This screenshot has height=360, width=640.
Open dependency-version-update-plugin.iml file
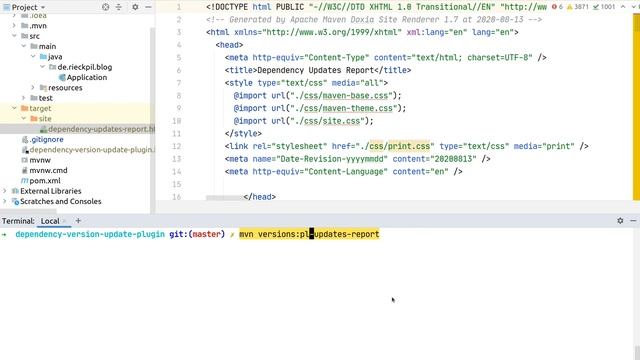pyautogui.click(x=92, y=149)
